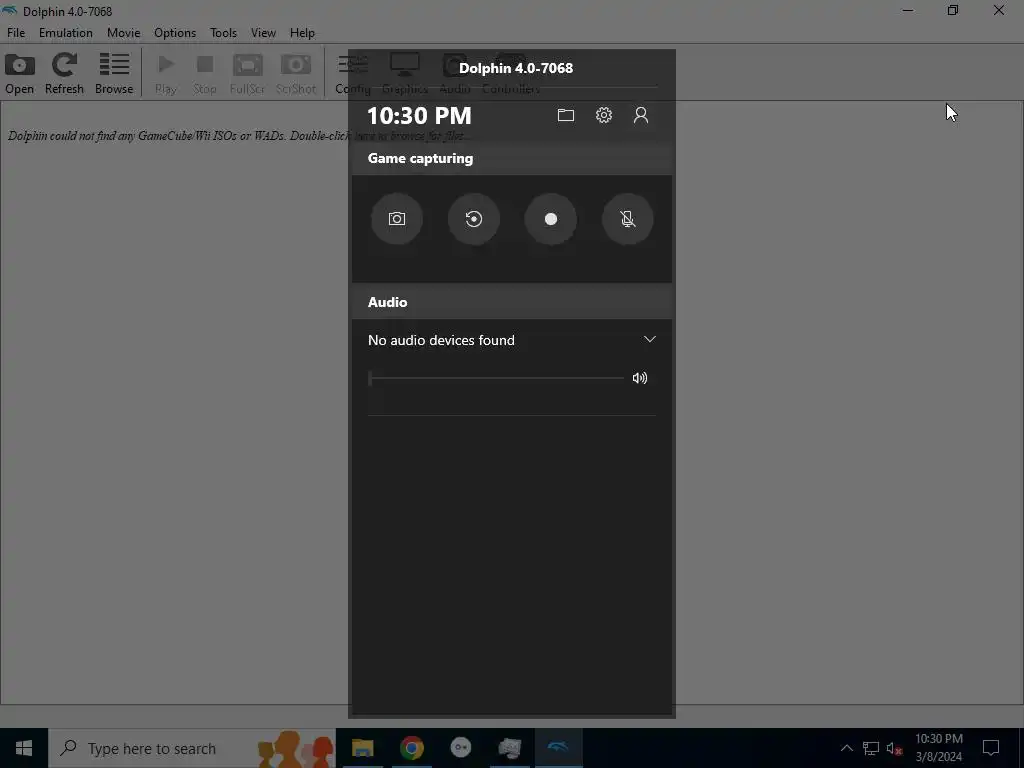
Task: Open Xbox profile icon in Game bar
Action: click(641, 116)
